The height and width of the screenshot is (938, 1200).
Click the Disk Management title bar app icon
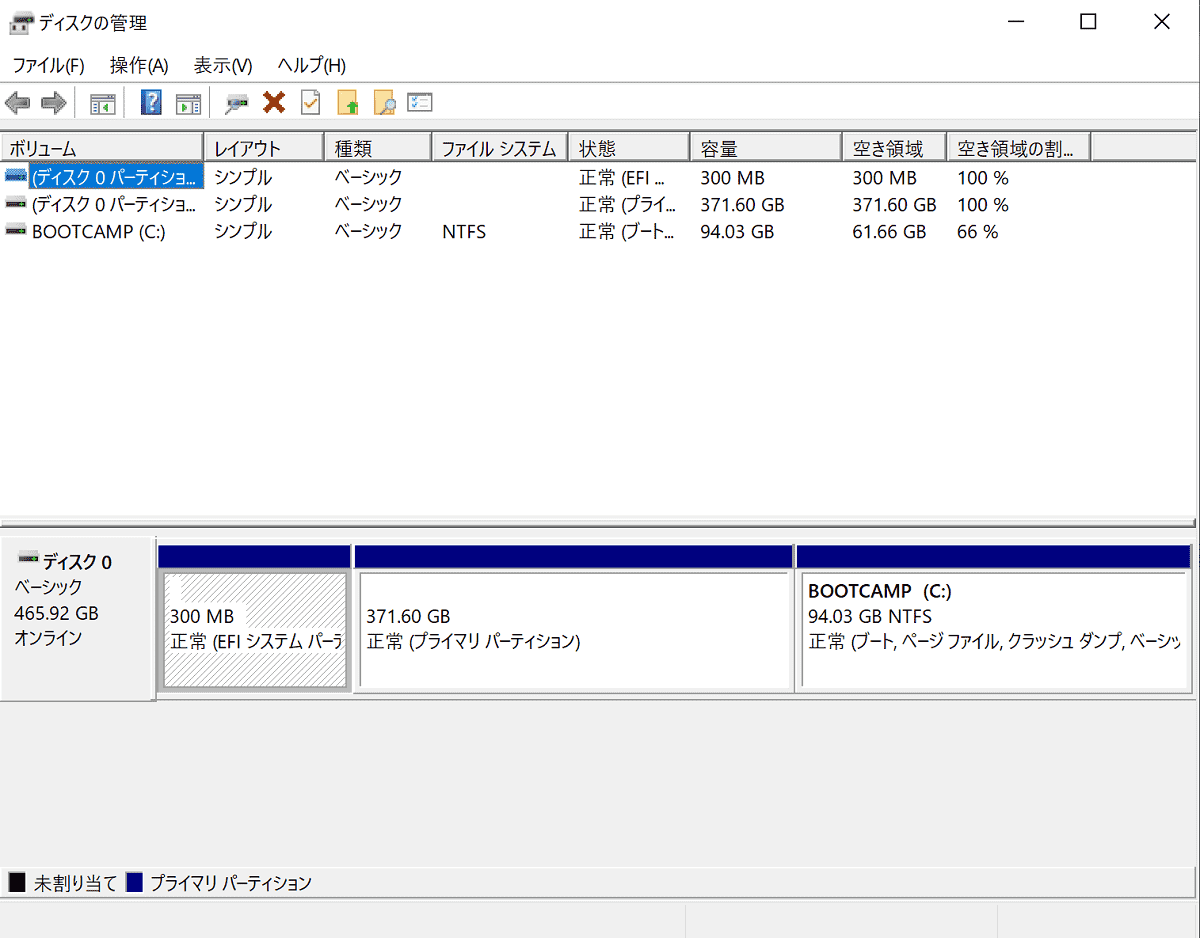[21, 22]
